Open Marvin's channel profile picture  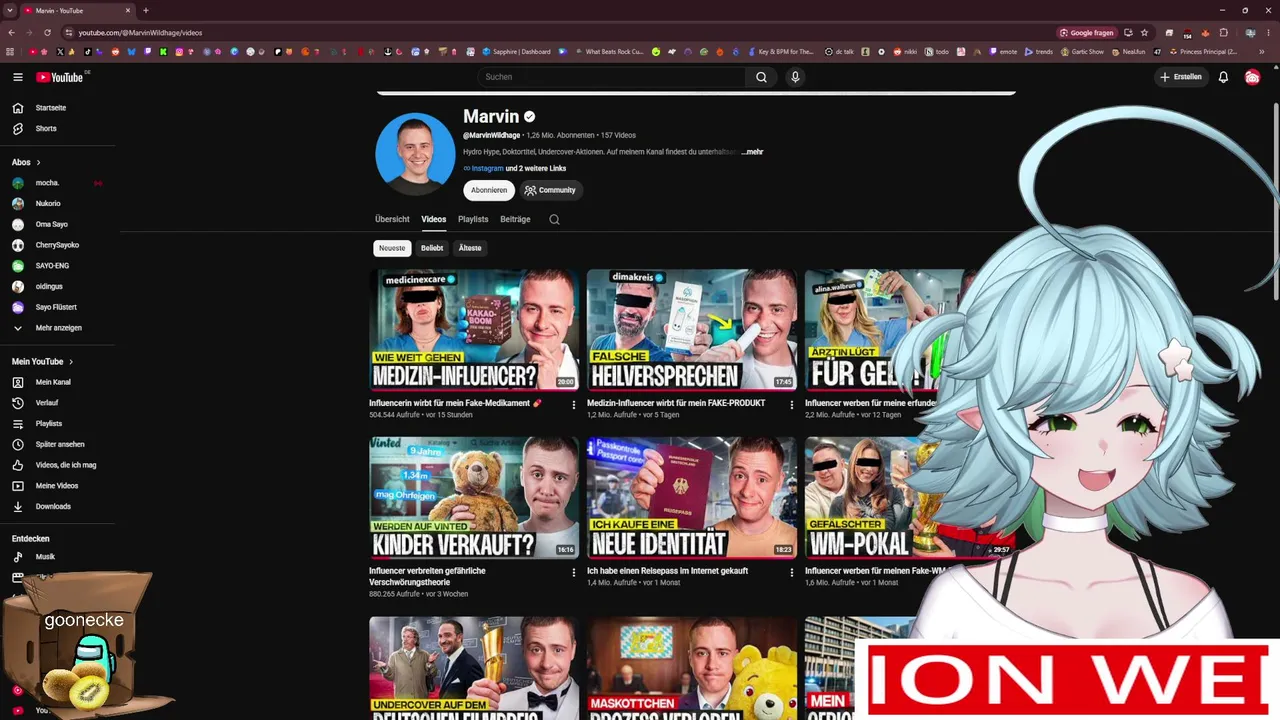[415, 154]
